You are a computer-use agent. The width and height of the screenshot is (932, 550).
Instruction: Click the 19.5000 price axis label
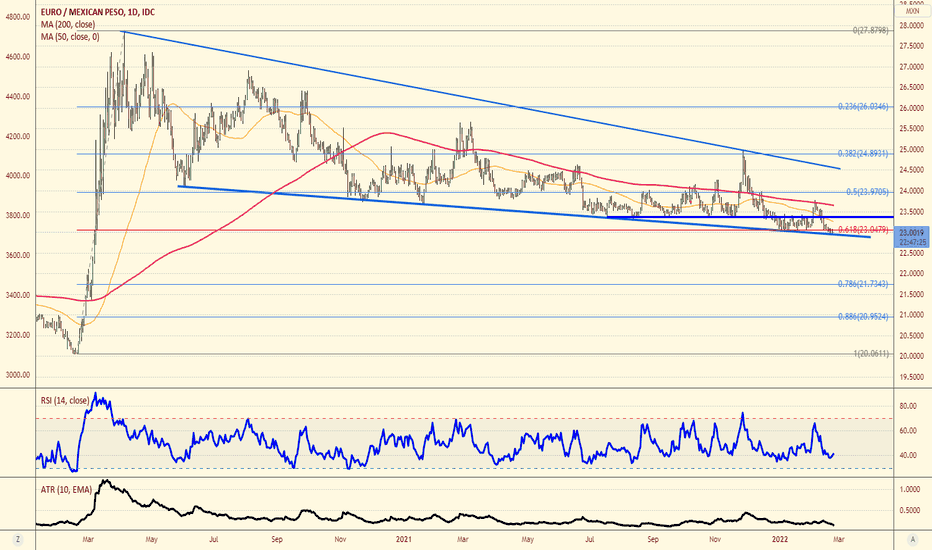(912, 377)
